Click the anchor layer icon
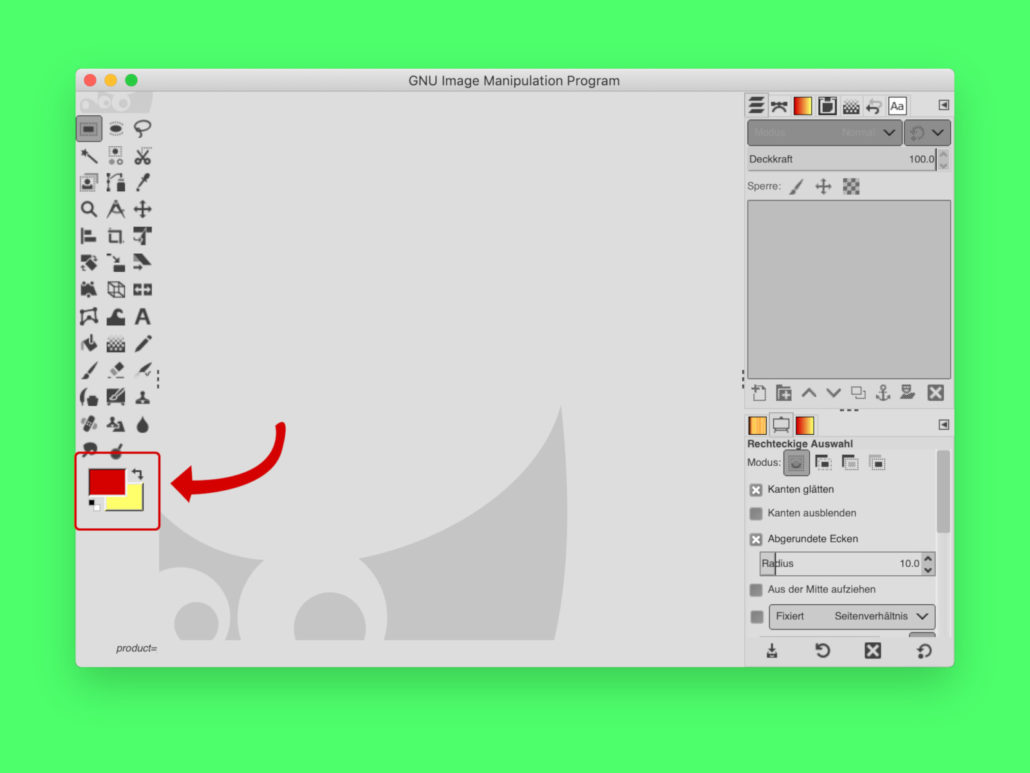 pyautogui.click(x=882, y=393)
